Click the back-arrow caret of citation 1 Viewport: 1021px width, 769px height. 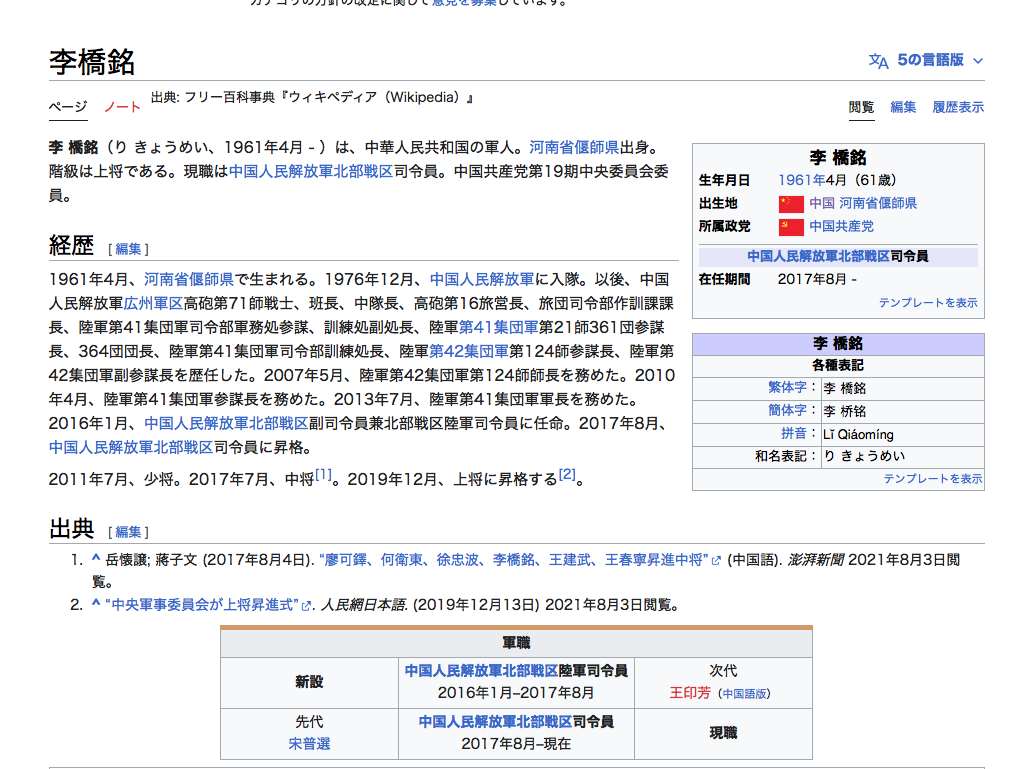click(x=96, y=558)
